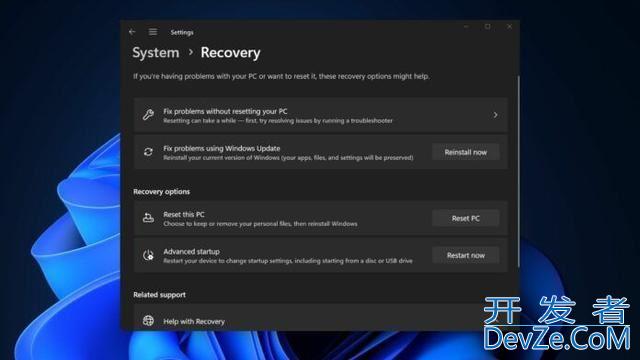Click the Settings title text
640x360 pixels.
pos(182,32)
